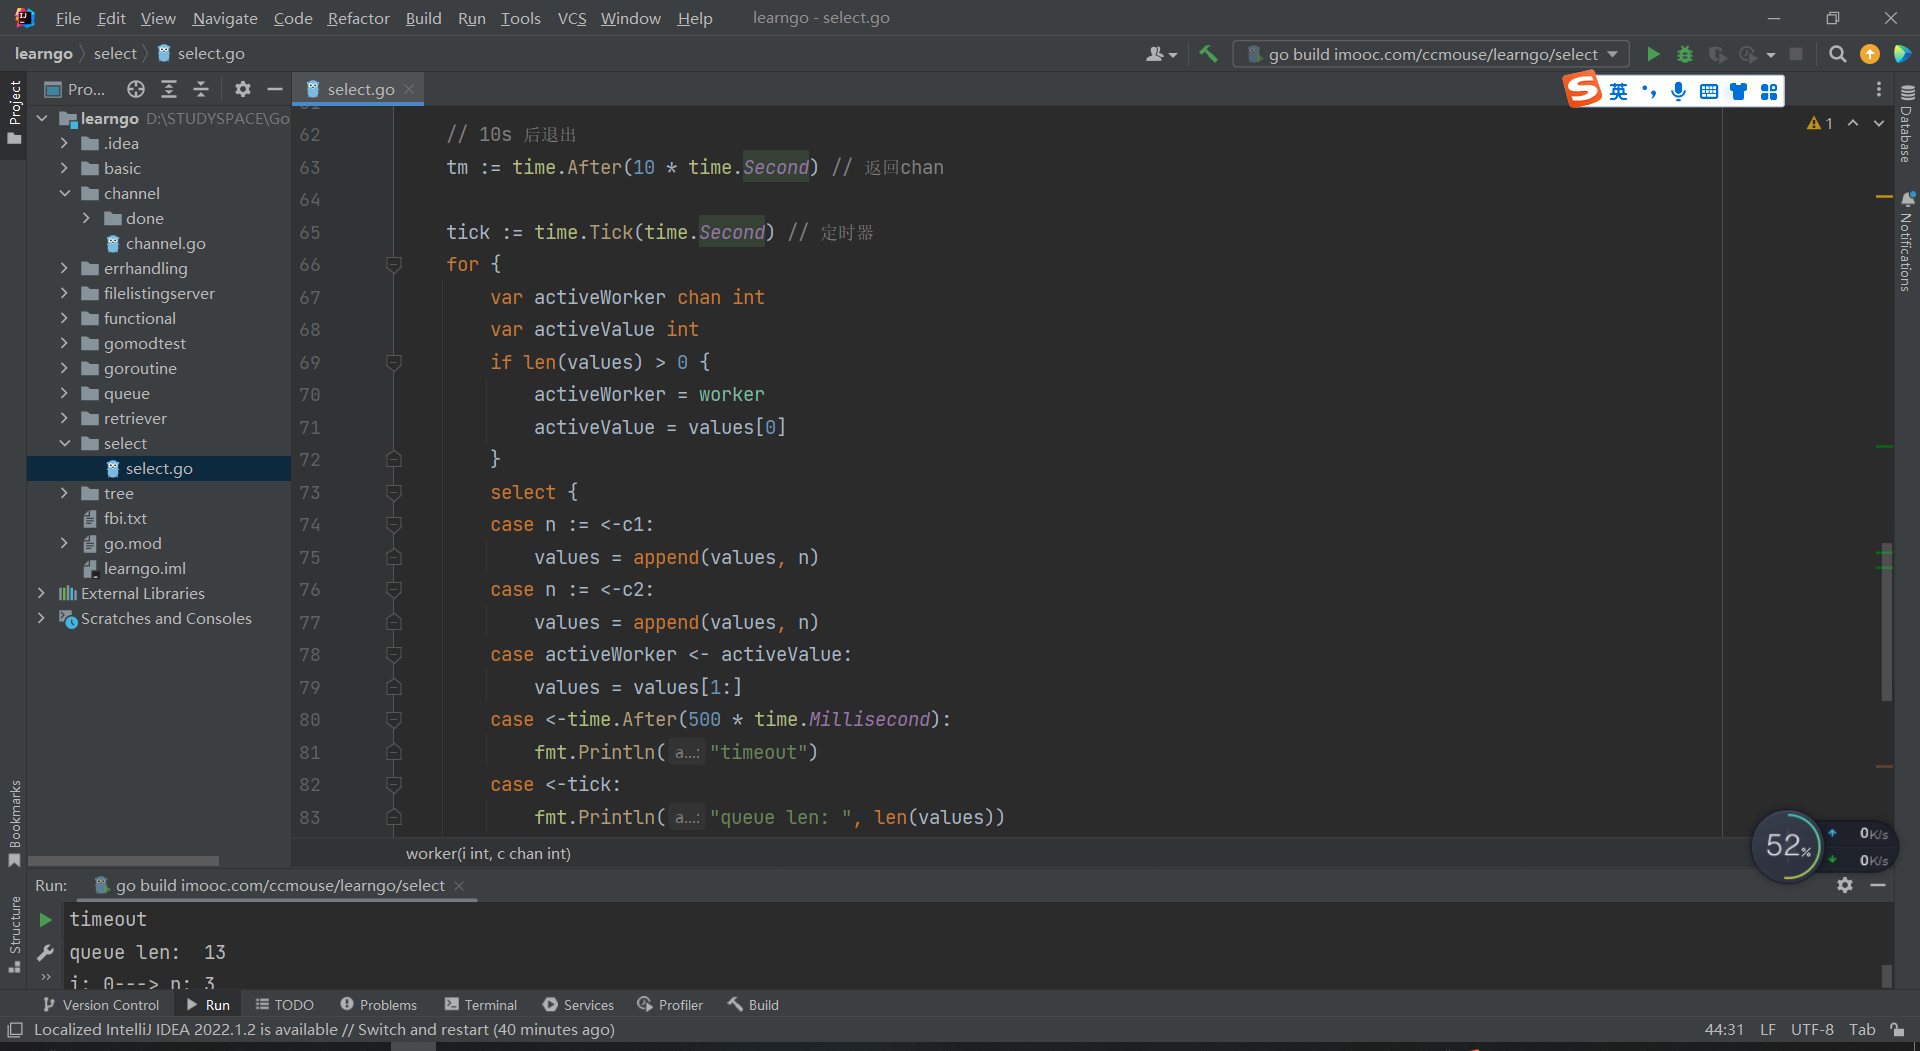Screen dimensions: 1920x1051
Task: Collapse the channel folder
Action: tap(64, 193)
